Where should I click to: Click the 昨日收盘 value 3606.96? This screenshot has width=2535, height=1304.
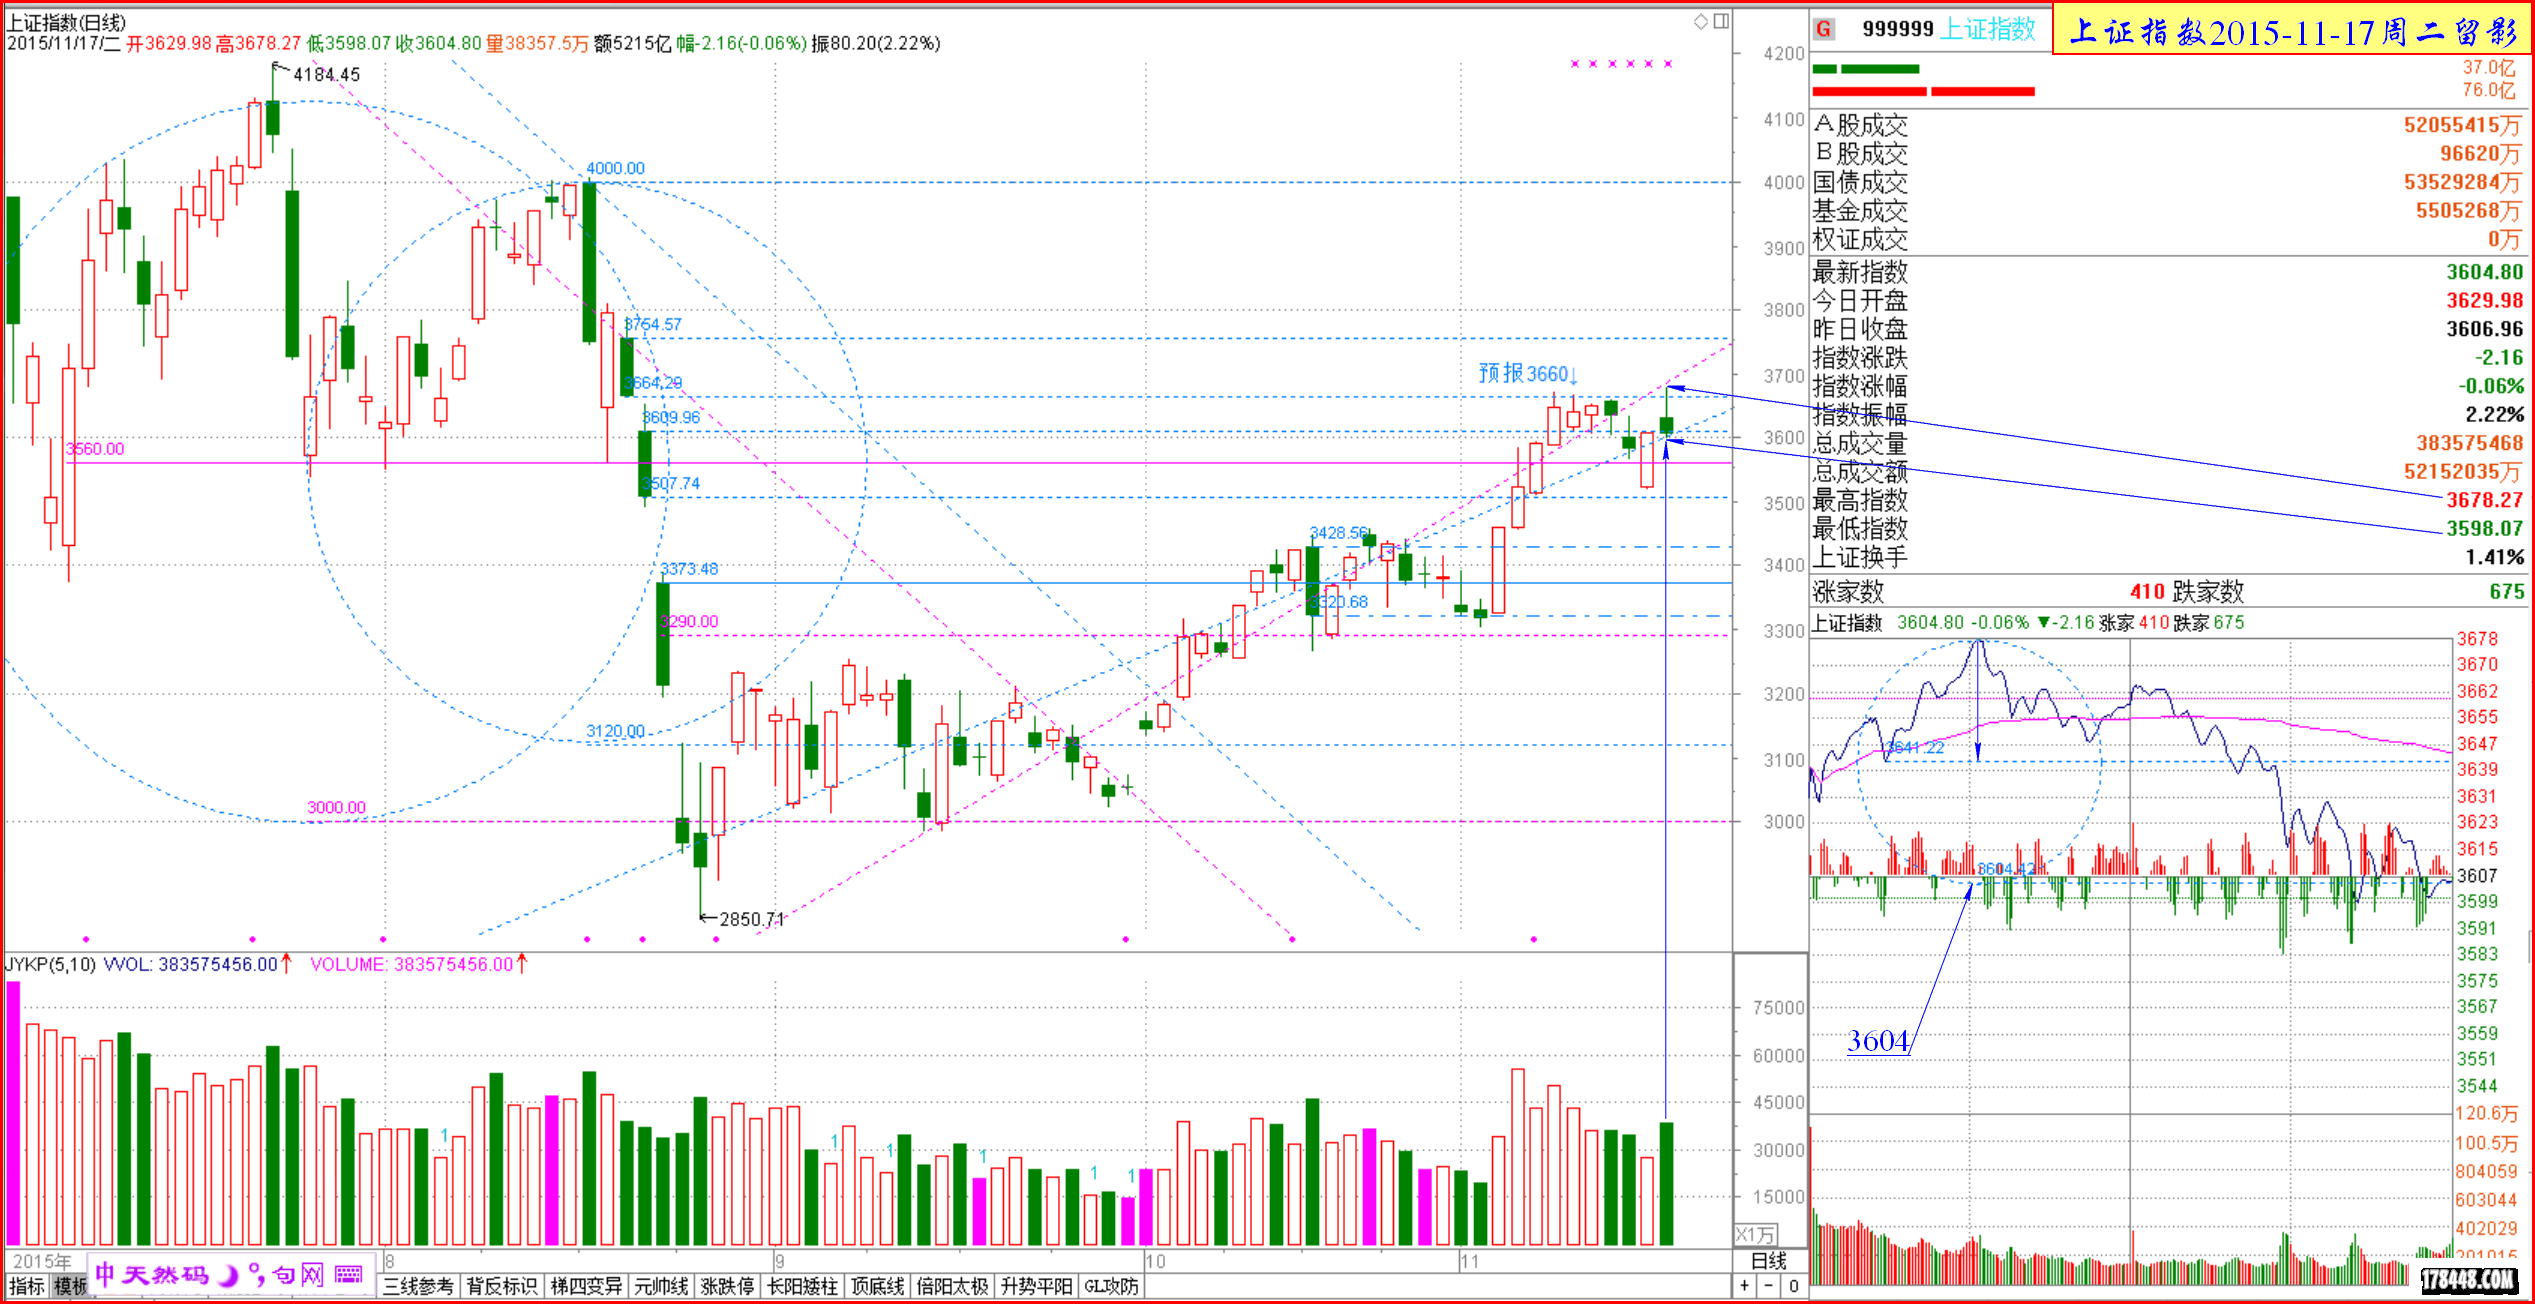click(2484, 329)
